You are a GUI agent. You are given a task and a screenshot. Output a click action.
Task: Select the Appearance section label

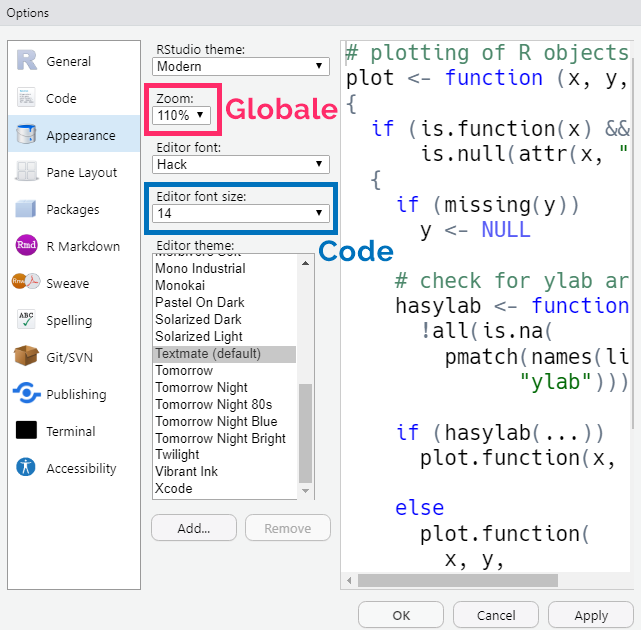point(81,136)
